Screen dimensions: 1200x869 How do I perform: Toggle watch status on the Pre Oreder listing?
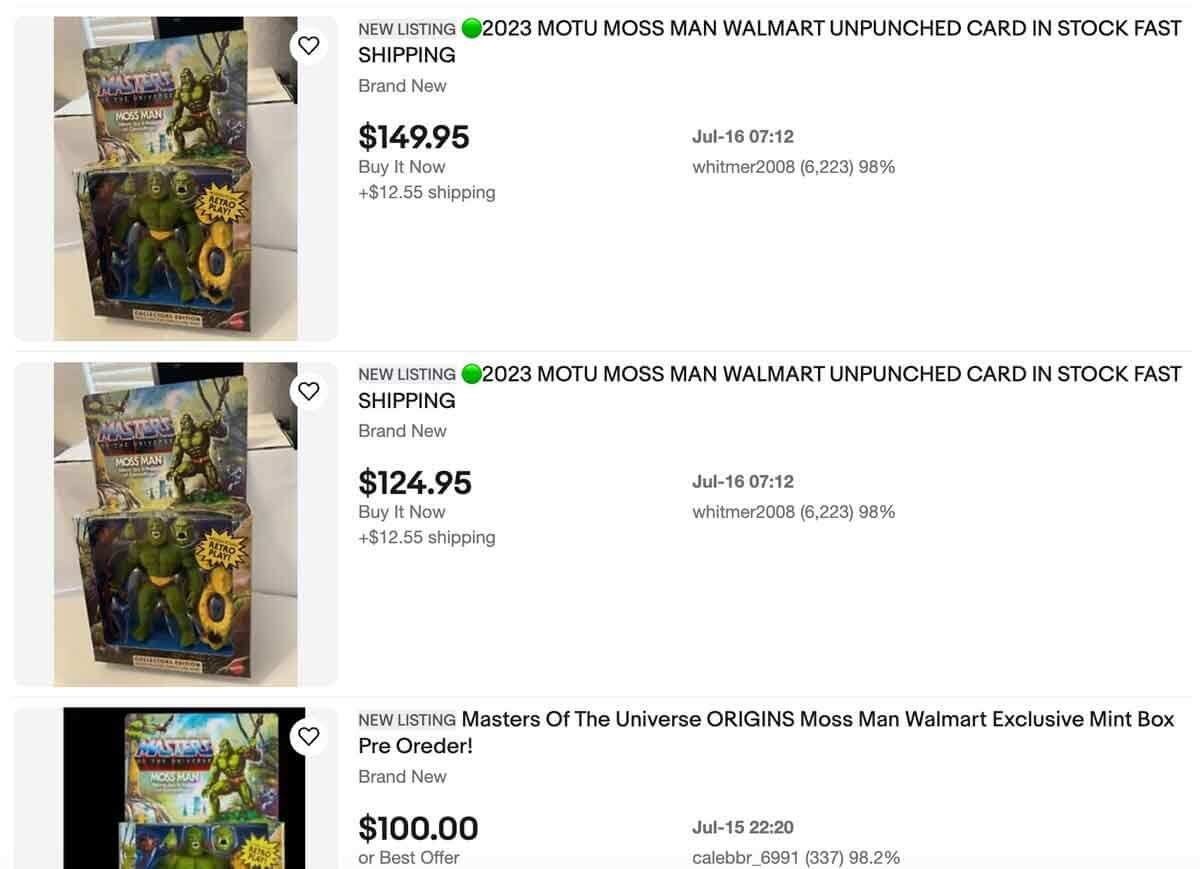pyautogui.click(x=309, y=735)
